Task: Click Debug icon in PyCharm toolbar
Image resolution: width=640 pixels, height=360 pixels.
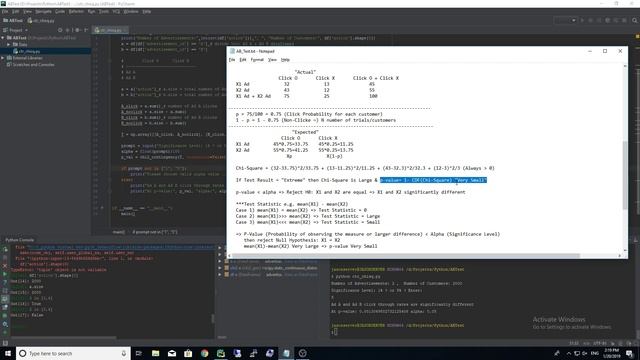Action: (x=591, y=20)
